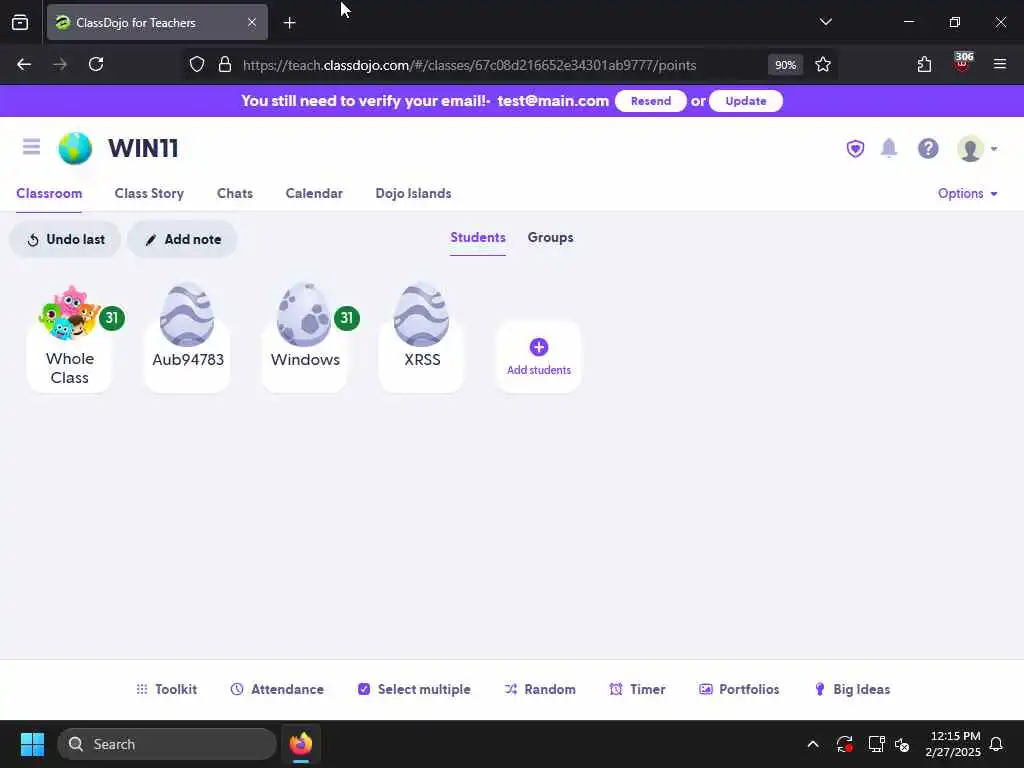The height and width of the screenshot is (768, 1024).
Task: Select the Whole Class monsters card
Action: click(x=69, y=338)
